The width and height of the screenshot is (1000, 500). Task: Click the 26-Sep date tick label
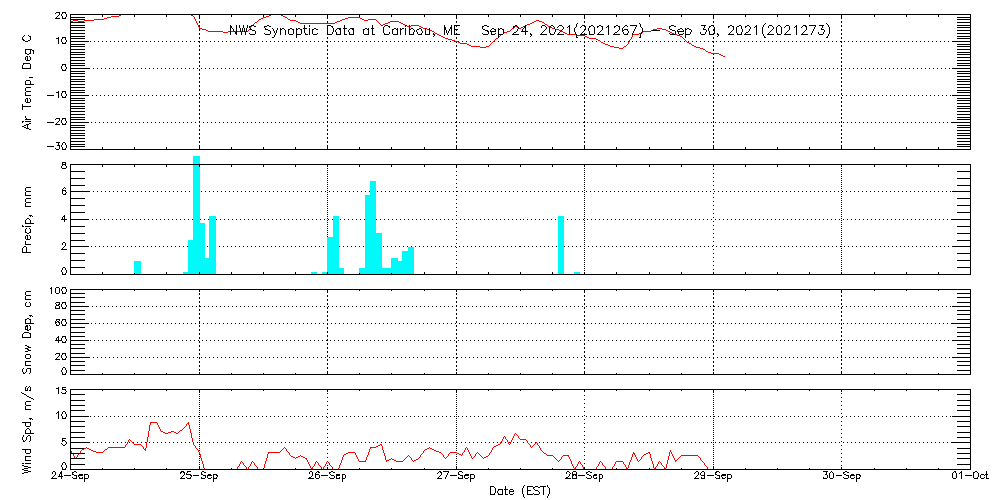tap(328, 477)
